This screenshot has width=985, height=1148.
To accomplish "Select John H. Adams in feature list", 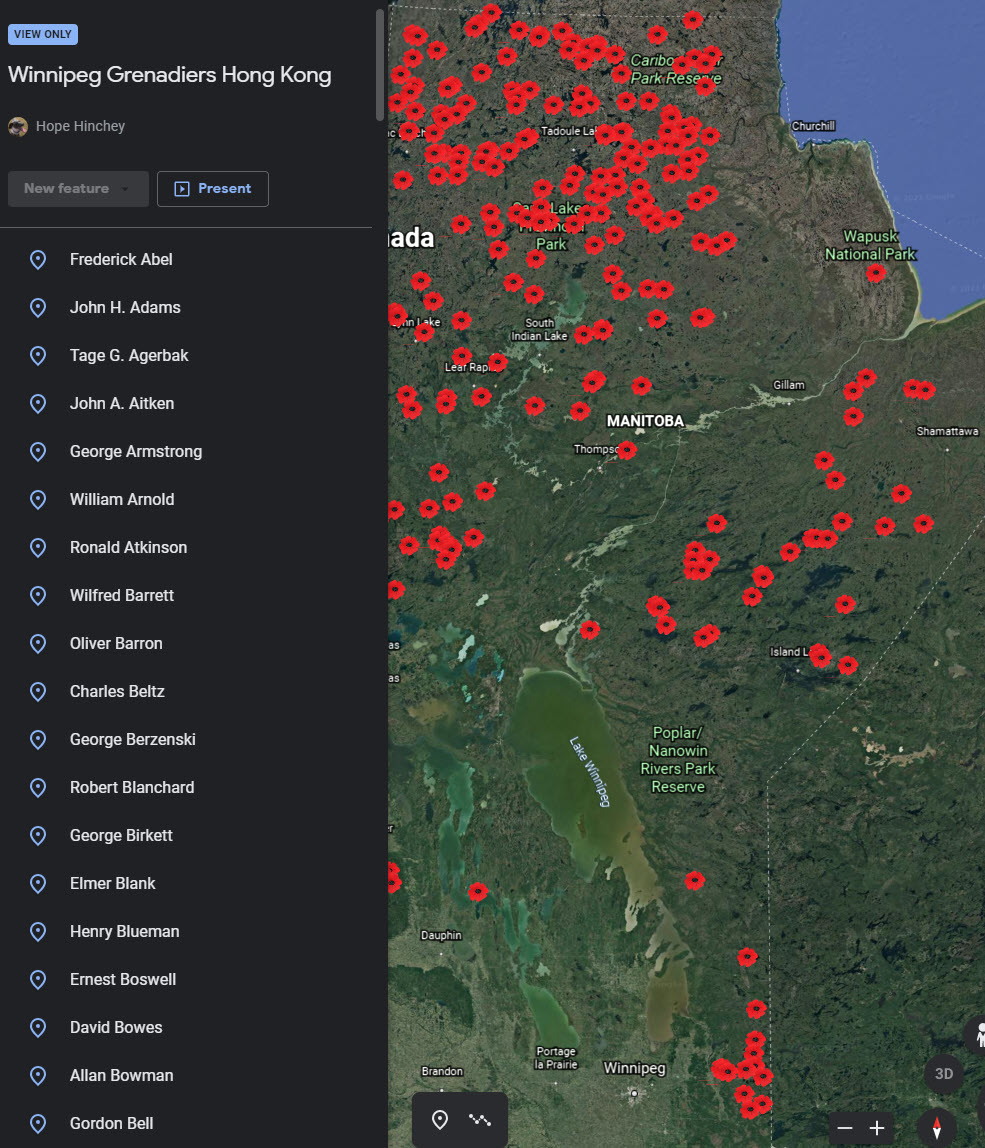I will click(x=125, y=308).
